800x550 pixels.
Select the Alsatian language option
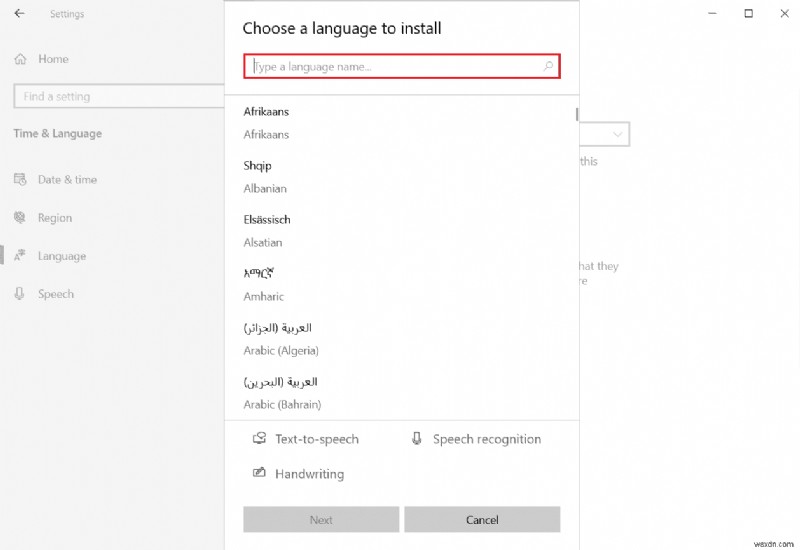coord(266,231)
